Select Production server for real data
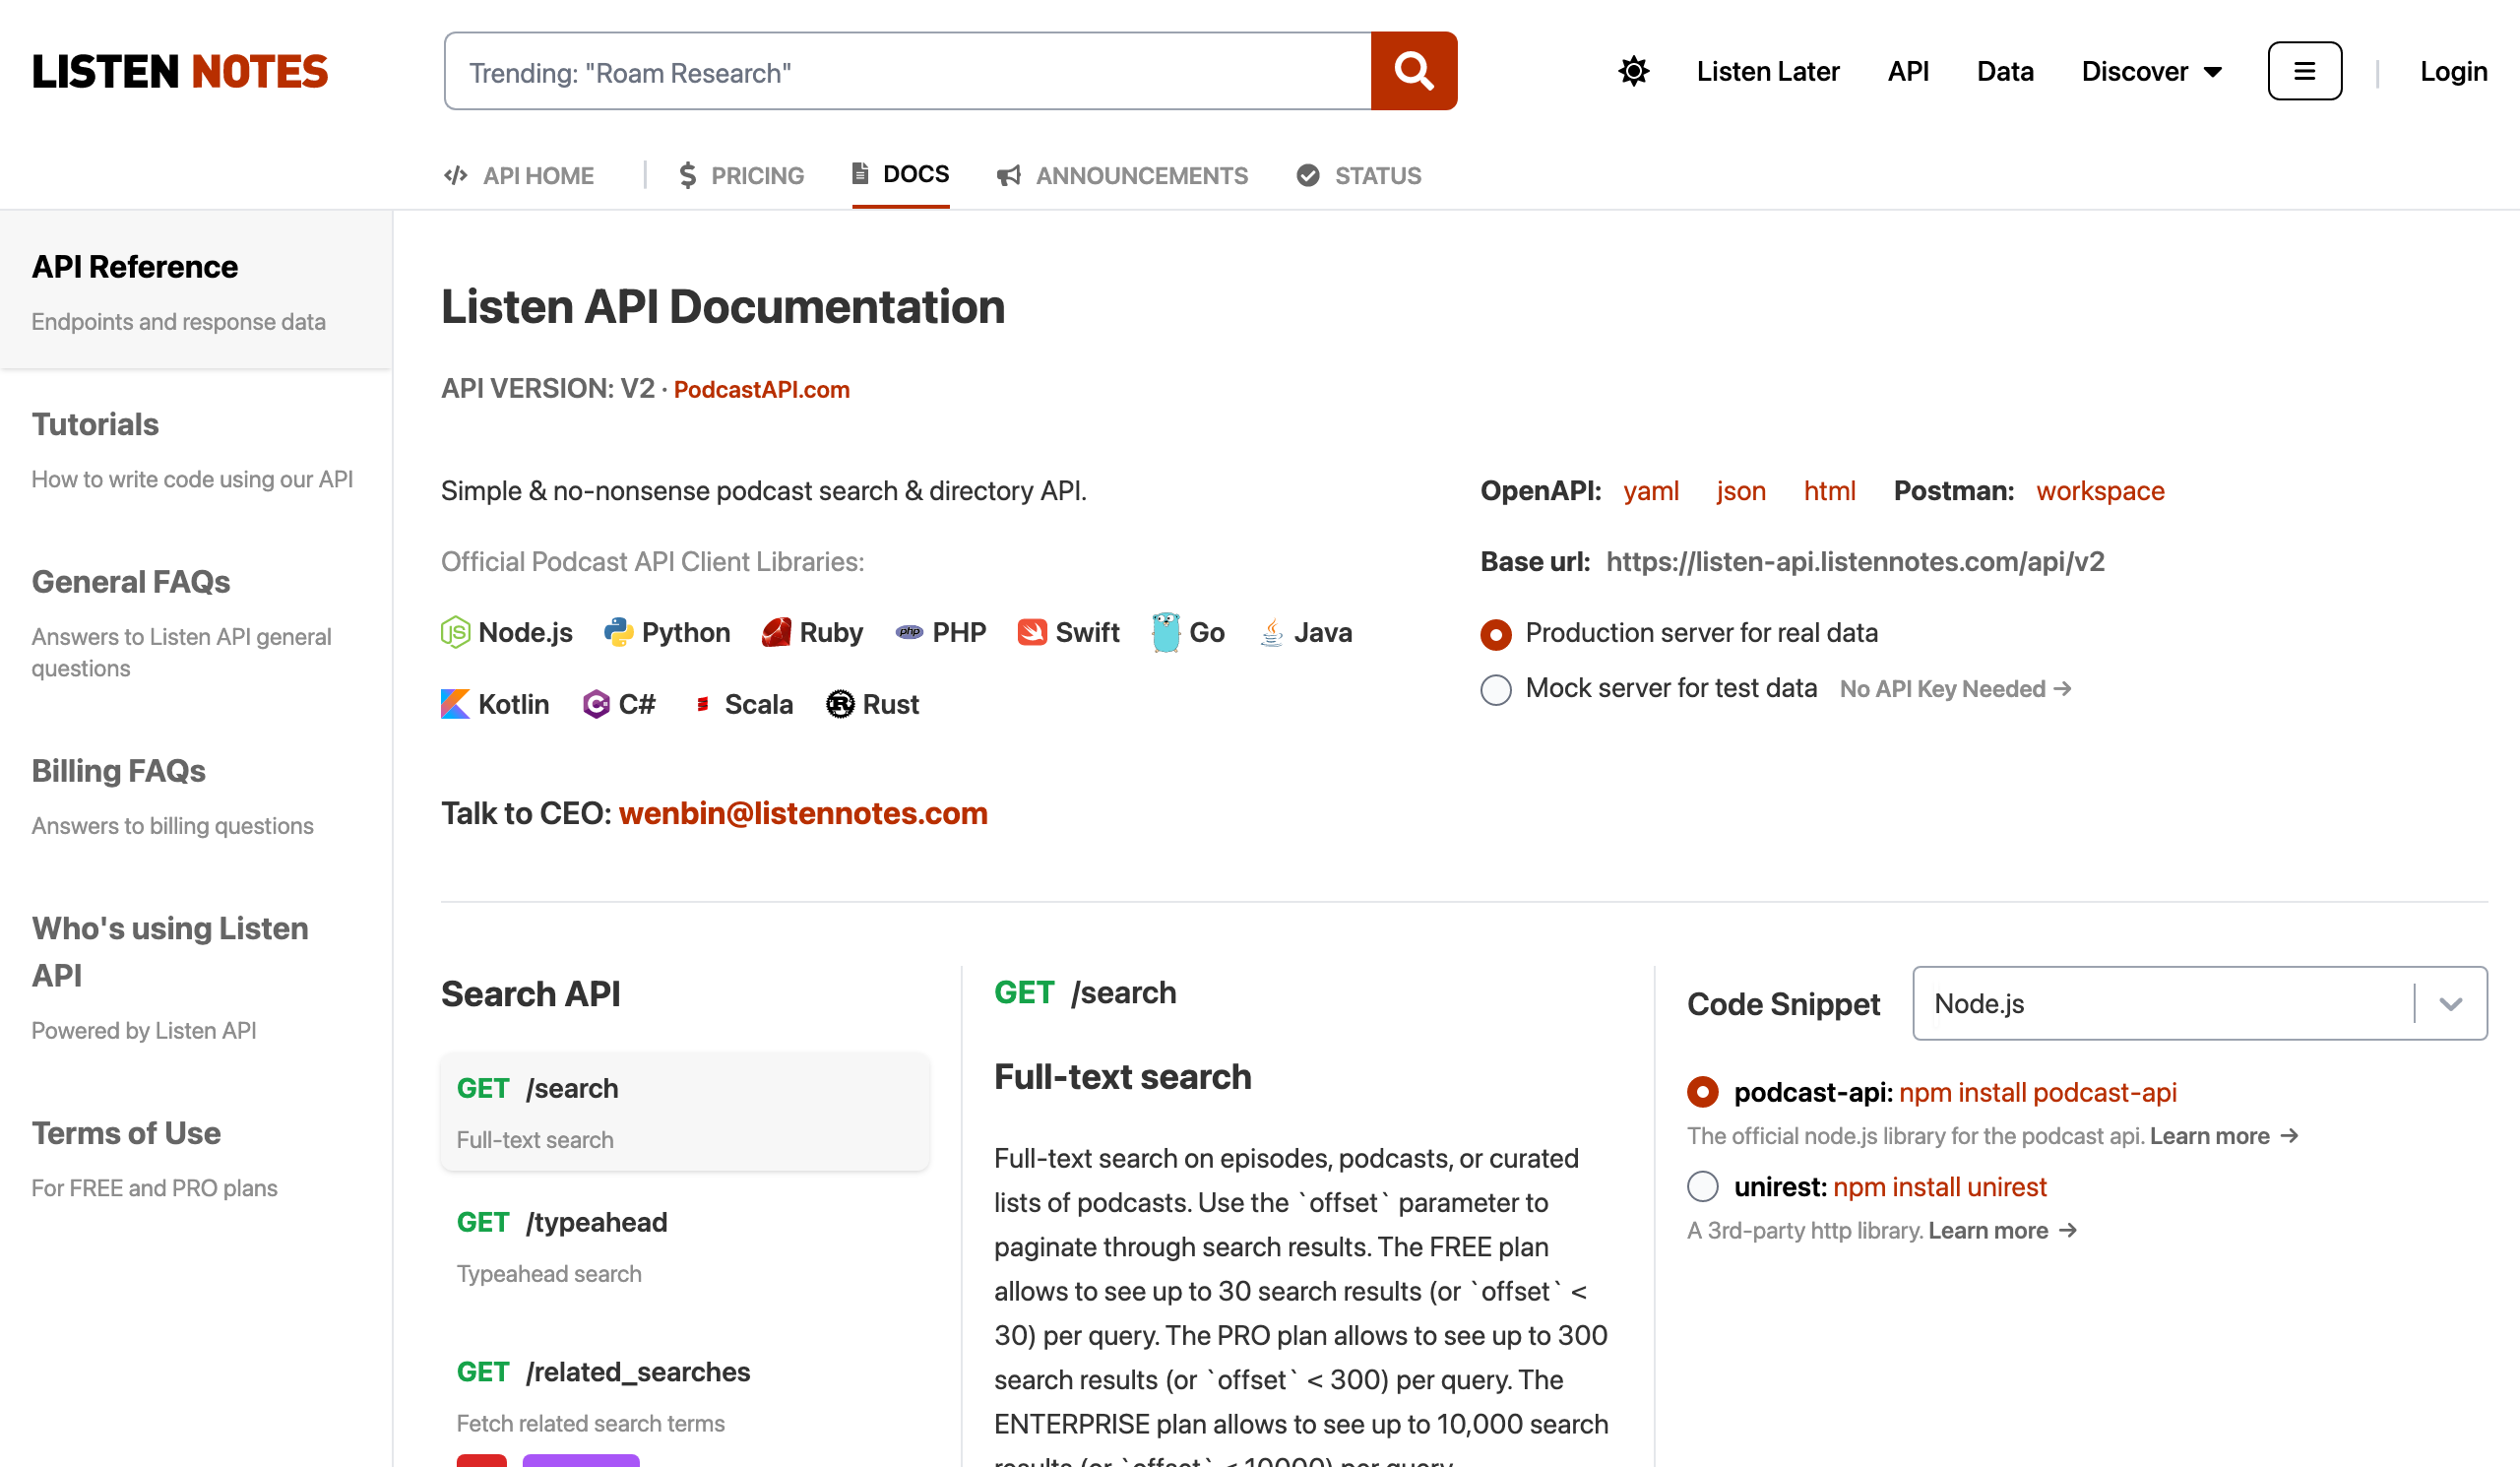 pyautogui.click(x=1495, y=634)
